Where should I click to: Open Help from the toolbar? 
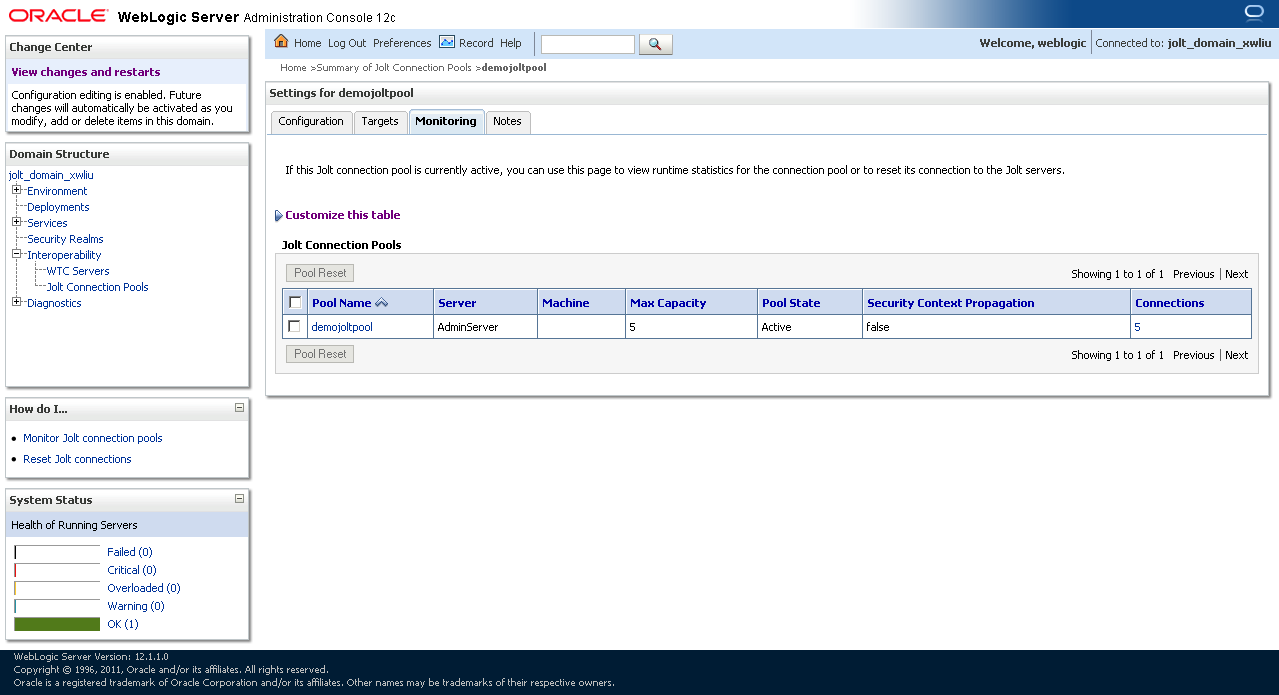pyautogui.click(x=511, y=43)
